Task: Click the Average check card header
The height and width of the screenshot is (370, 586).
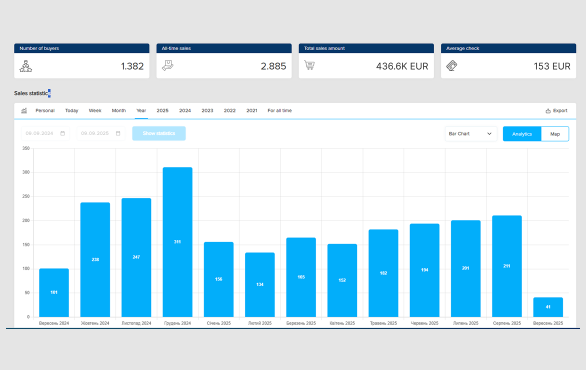Action: point(508,48)
